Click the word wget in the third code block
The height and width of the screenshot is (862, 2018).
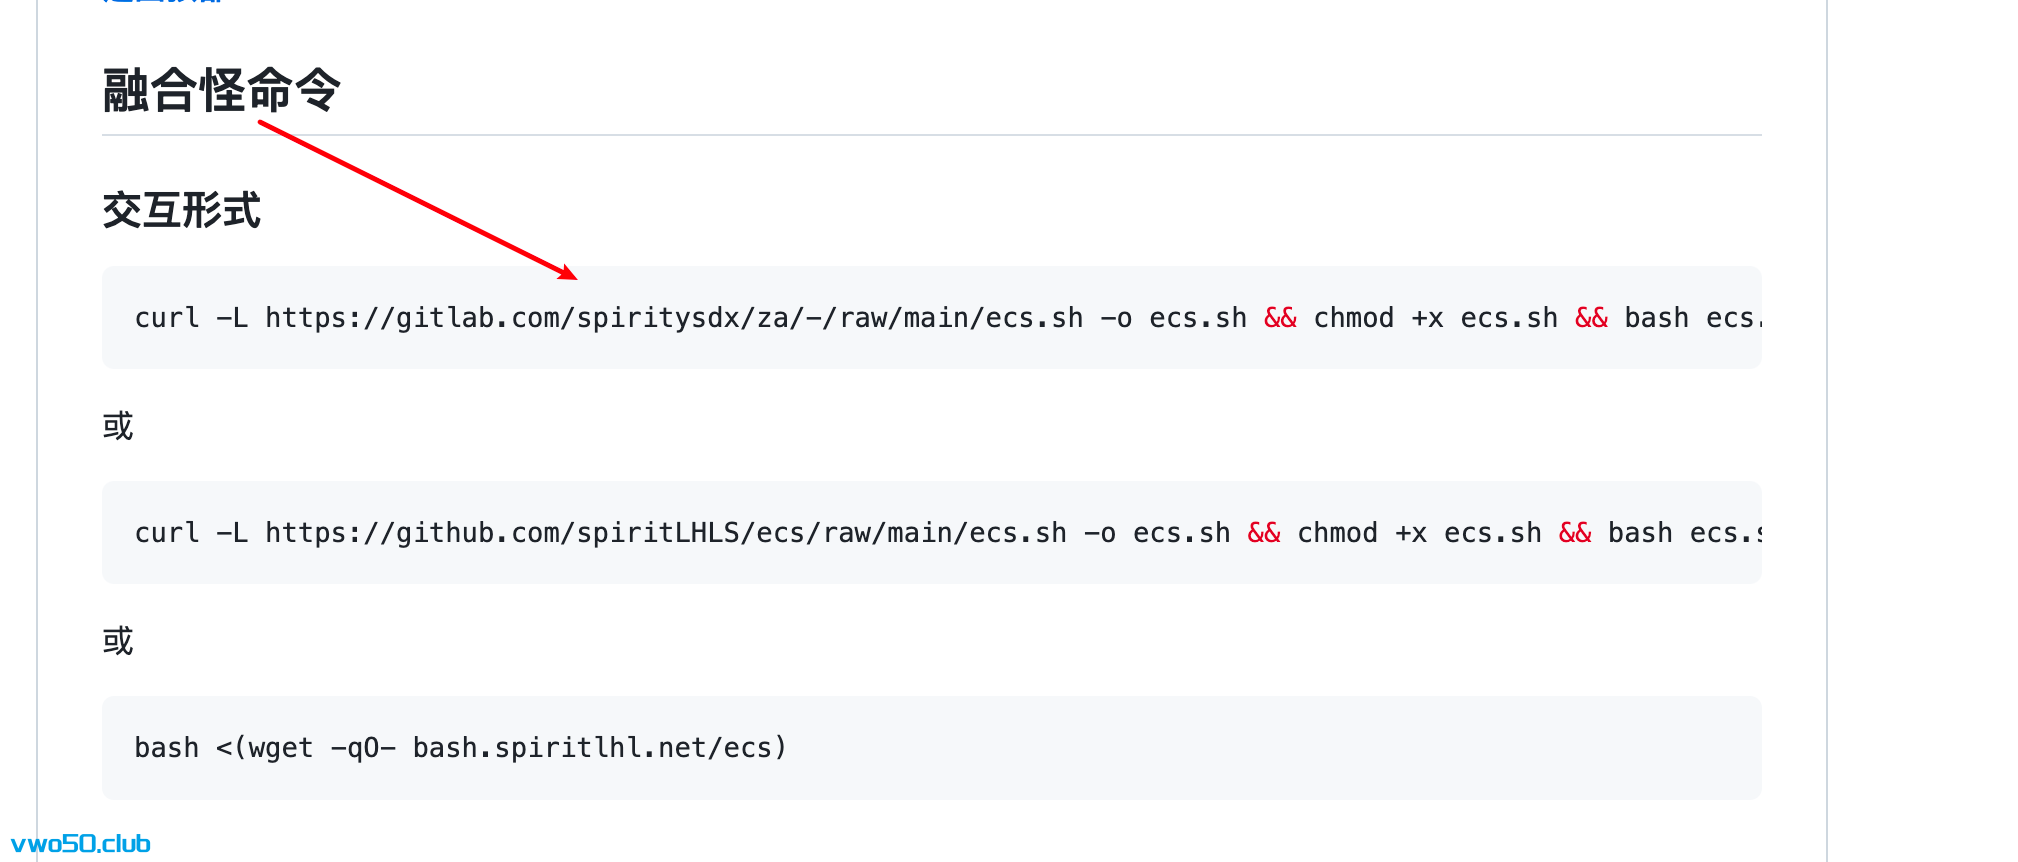(281, 748)
